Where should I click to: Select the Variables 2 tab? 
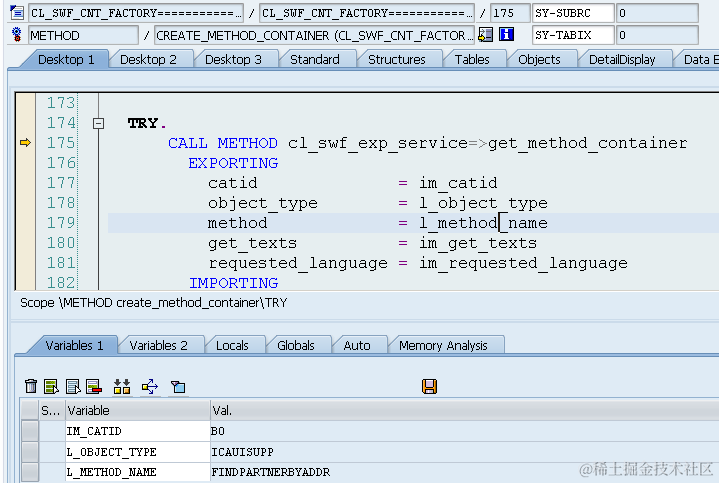[158, 345]
